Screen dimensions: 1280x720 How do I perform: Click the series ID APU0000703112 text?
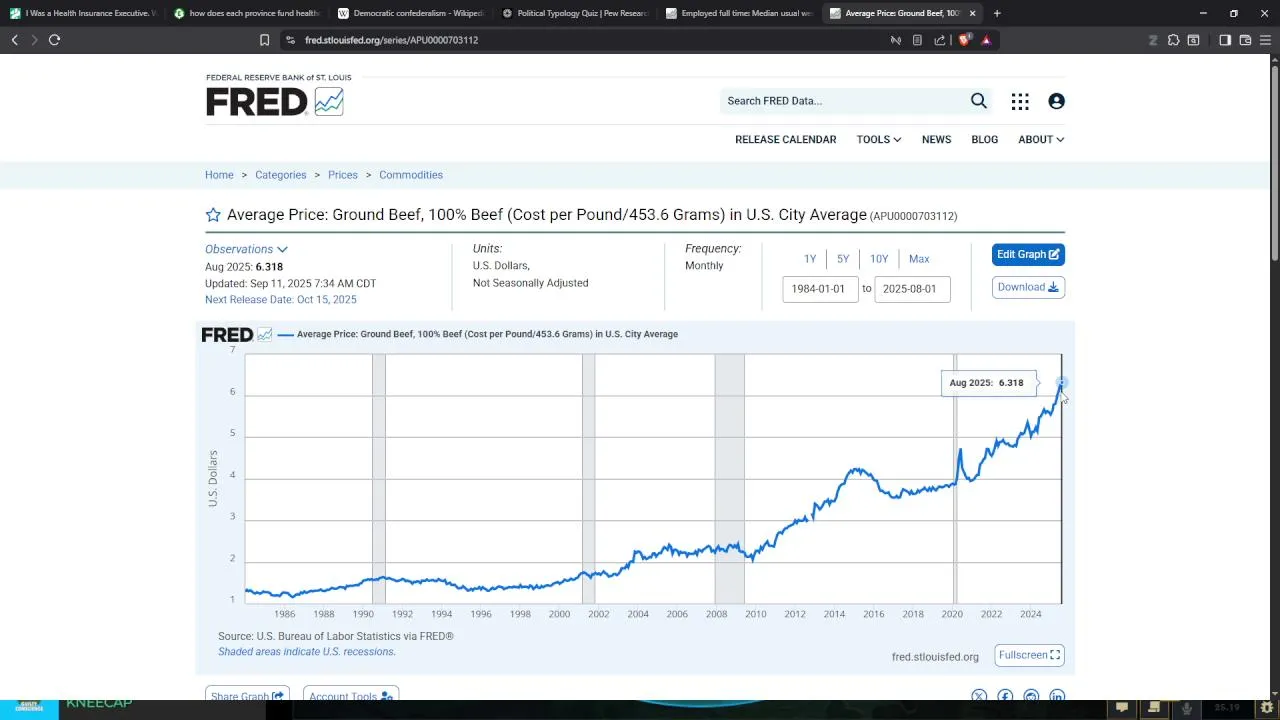tap(913, 216)
